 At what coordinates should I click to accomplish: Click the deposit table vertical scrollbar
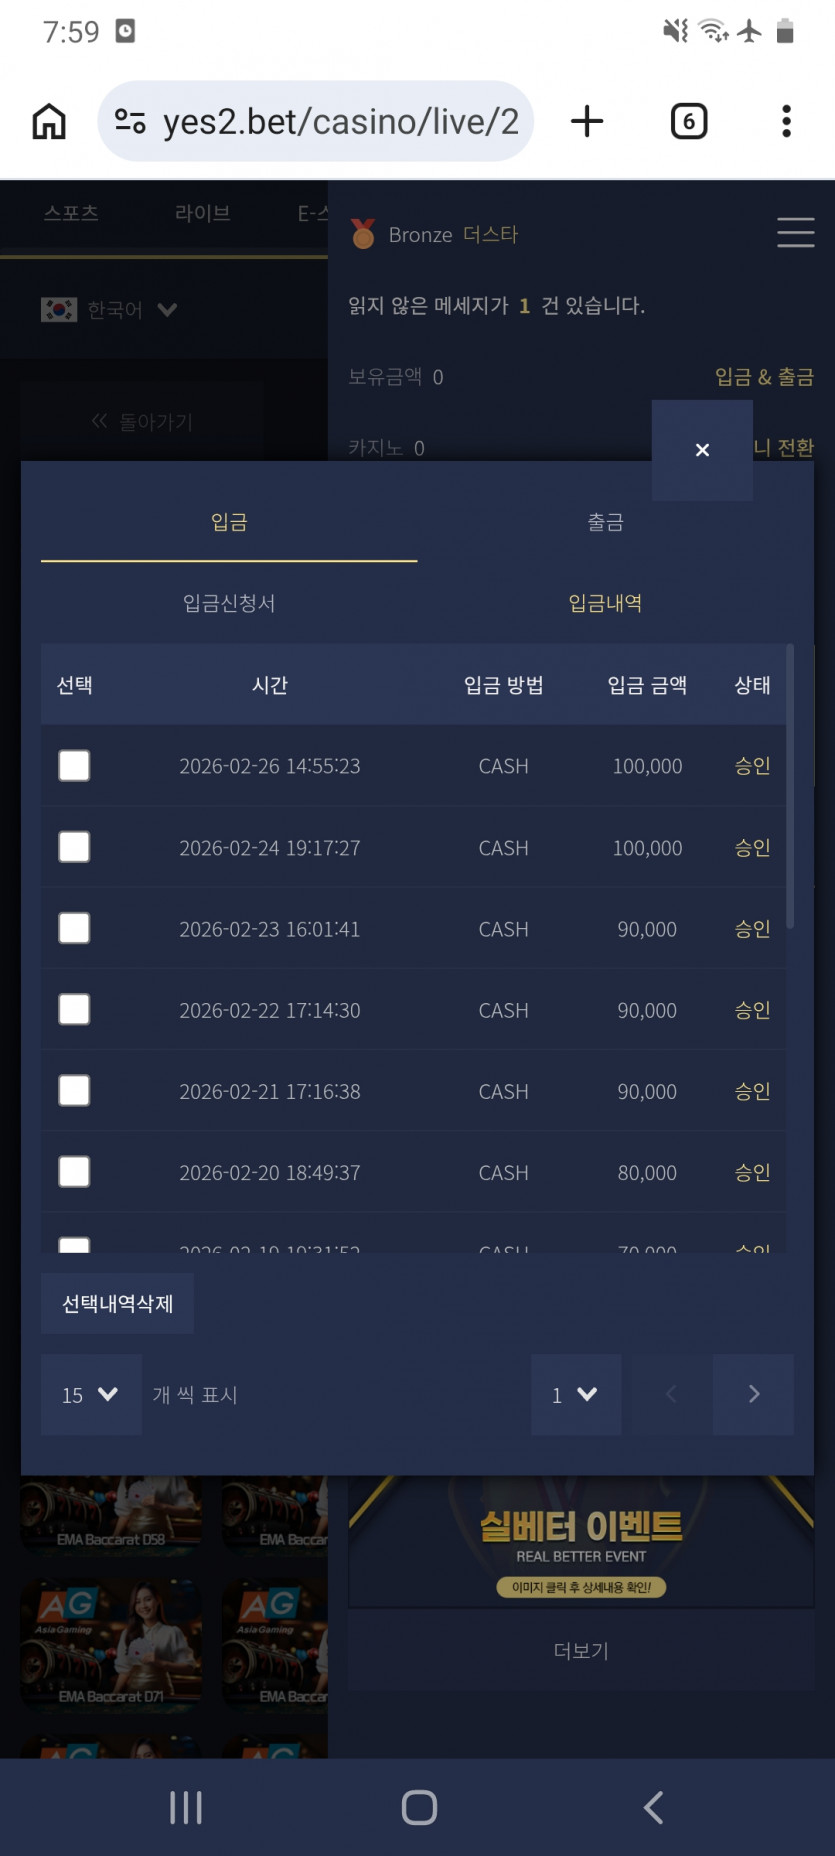click(789, 788)
